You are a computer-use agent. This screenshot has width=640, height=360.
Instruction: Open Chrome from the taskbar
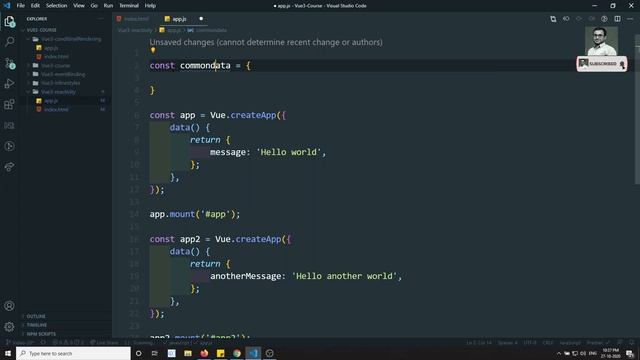[237, 353]
